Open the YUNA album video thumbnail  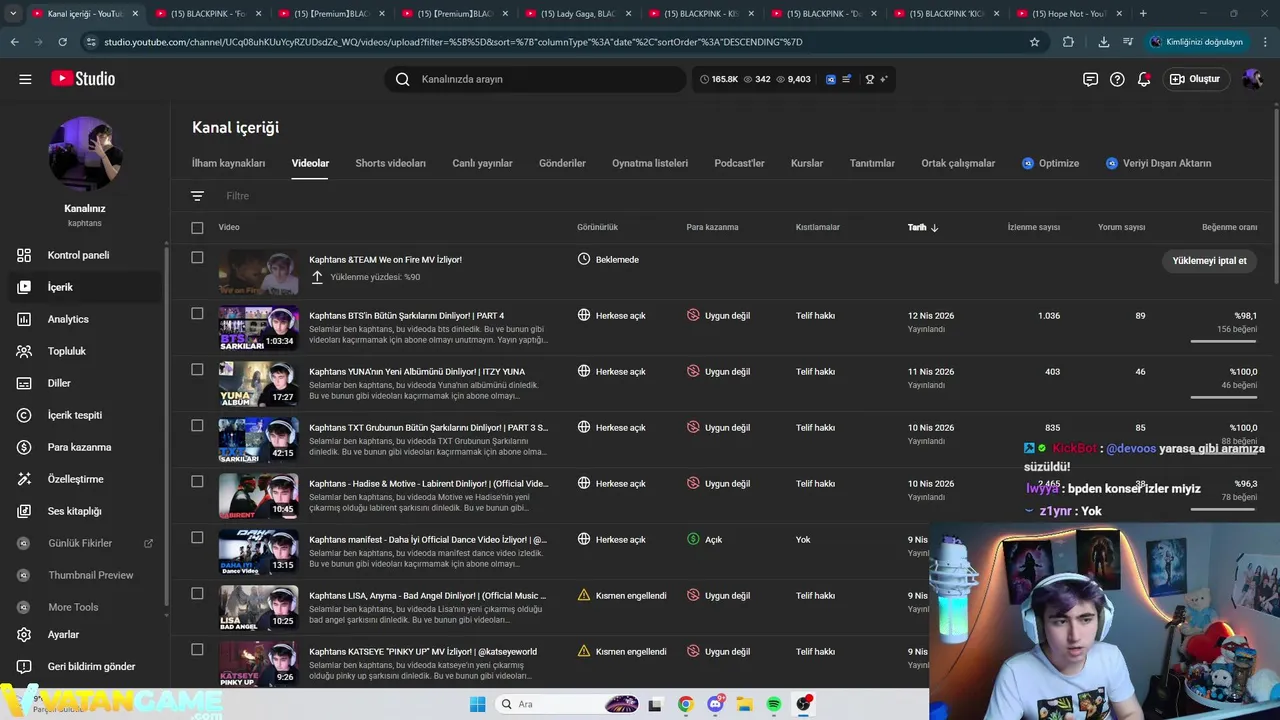[x=259, y=383]
